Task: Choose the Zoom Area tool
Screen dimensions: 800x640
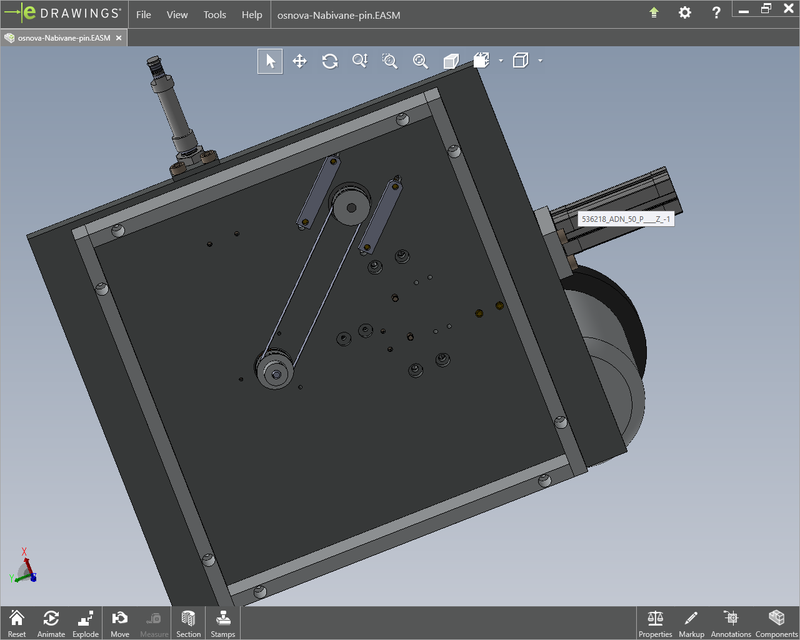Action: [388, 61]
